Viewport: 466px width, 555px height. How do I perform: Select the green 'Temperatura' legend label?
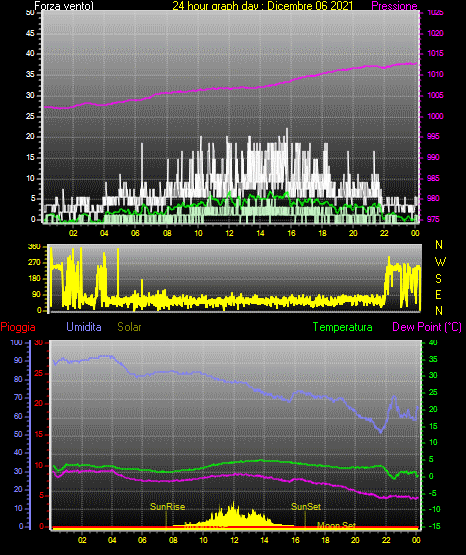343,327
